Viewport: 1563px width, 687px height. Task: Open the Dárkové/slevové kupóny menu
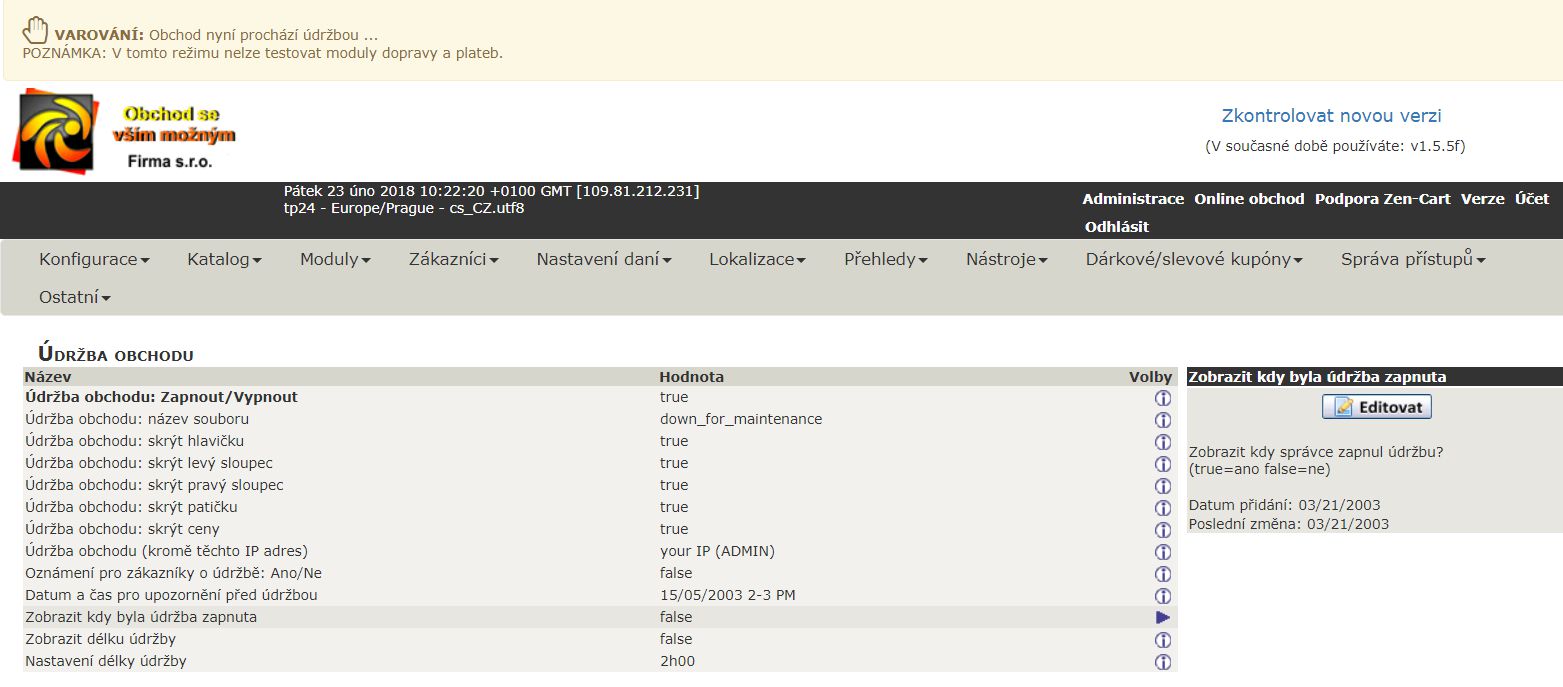coord(1194,260)
